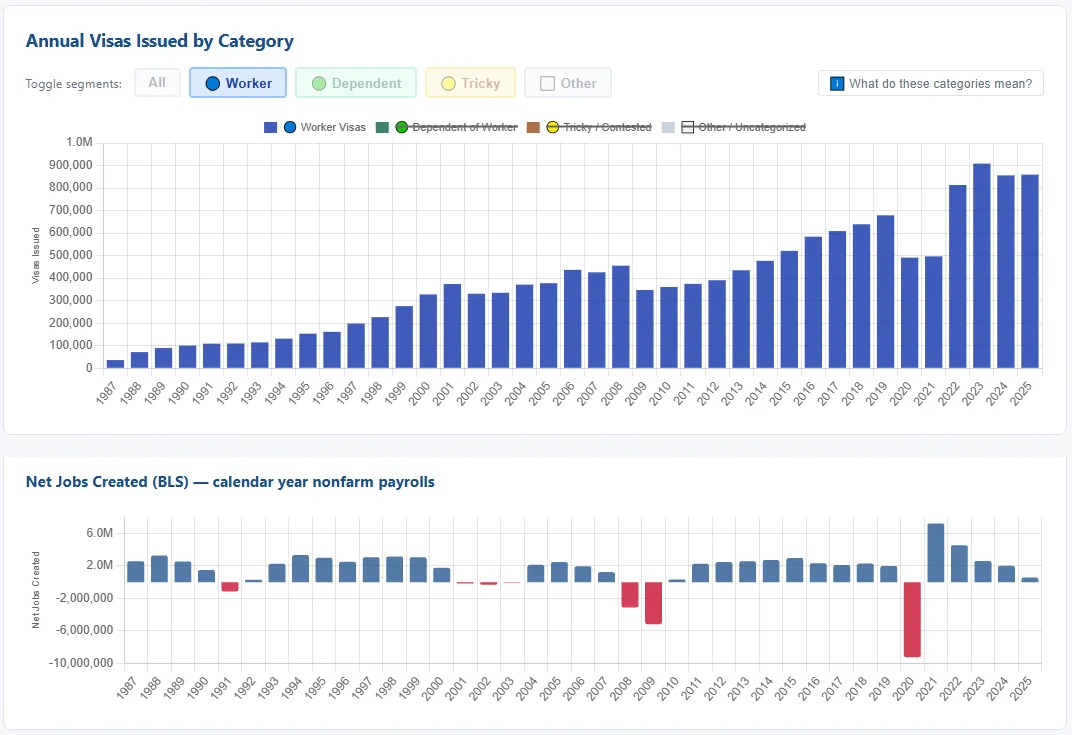The height and width of the screenshot is (735, 1072).
Task: Click the Other / Uncategorized gray legend swatch
Action: coord(669,127)
